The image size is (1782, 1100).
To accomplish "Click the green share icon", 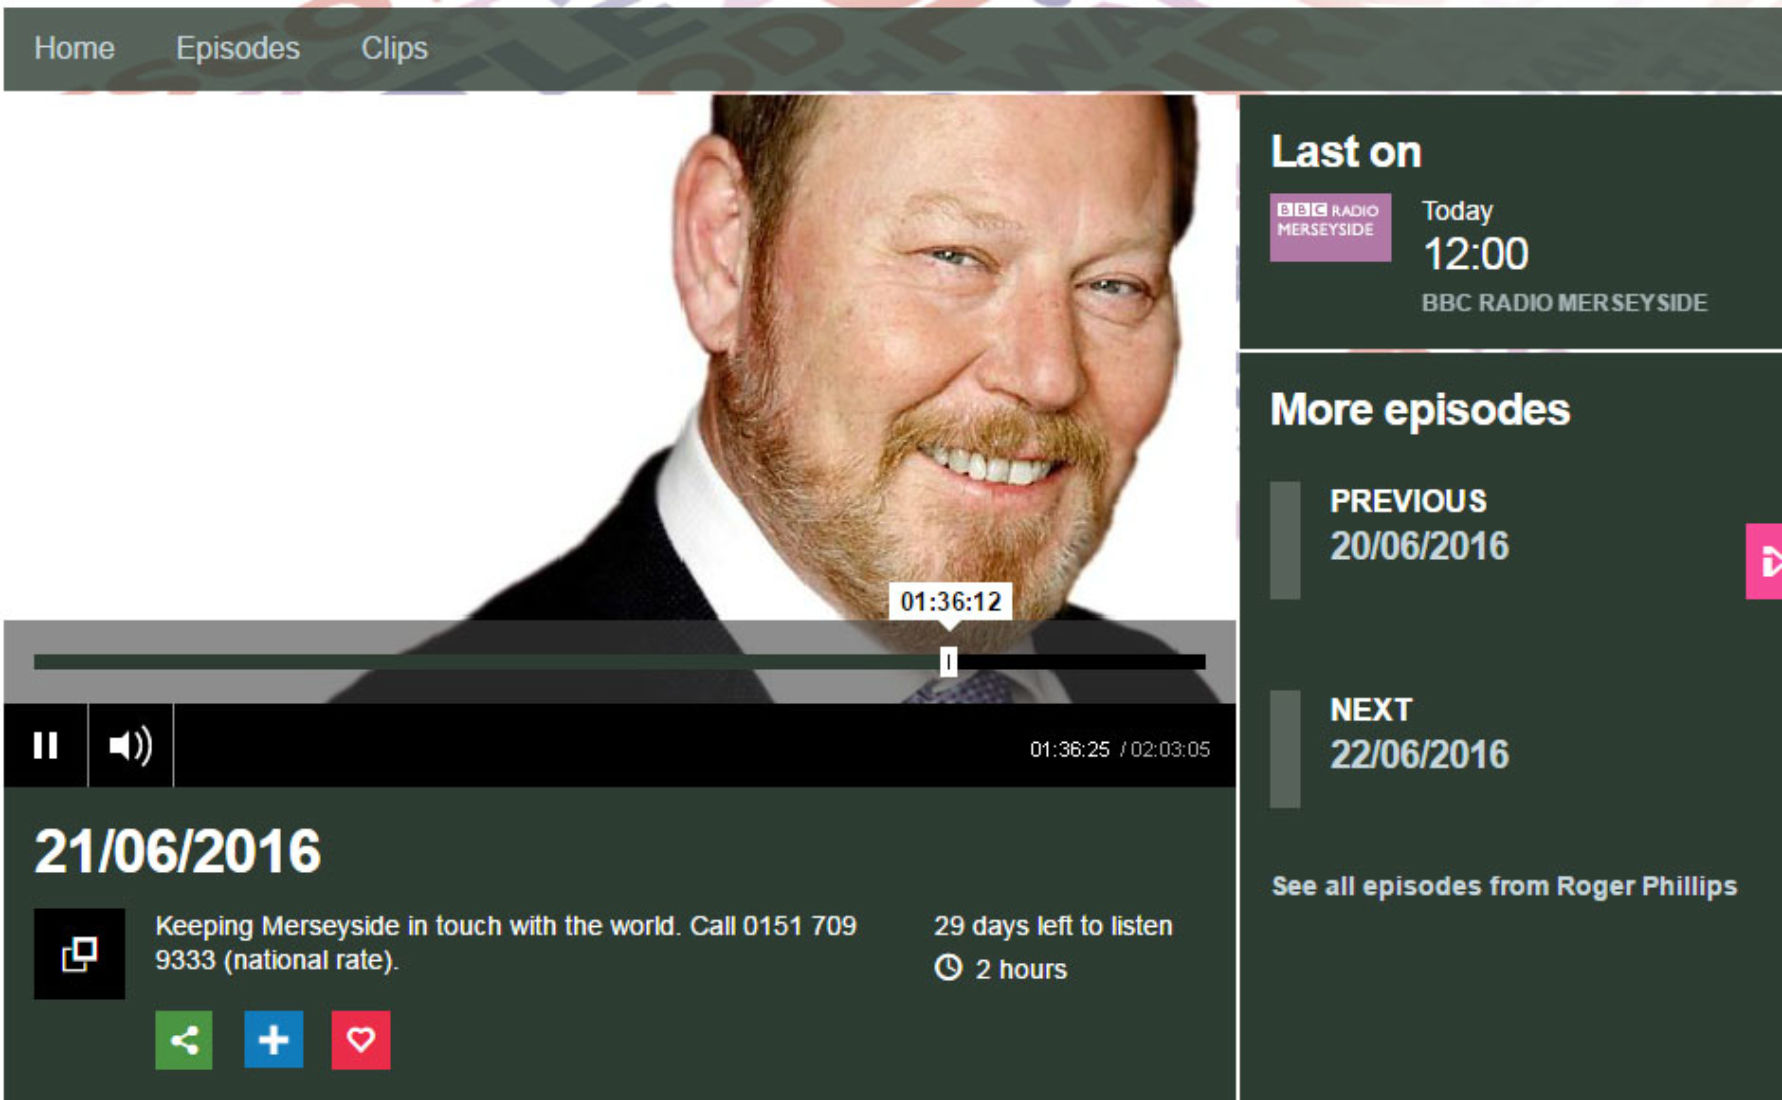I will [x=184, y=1040].
